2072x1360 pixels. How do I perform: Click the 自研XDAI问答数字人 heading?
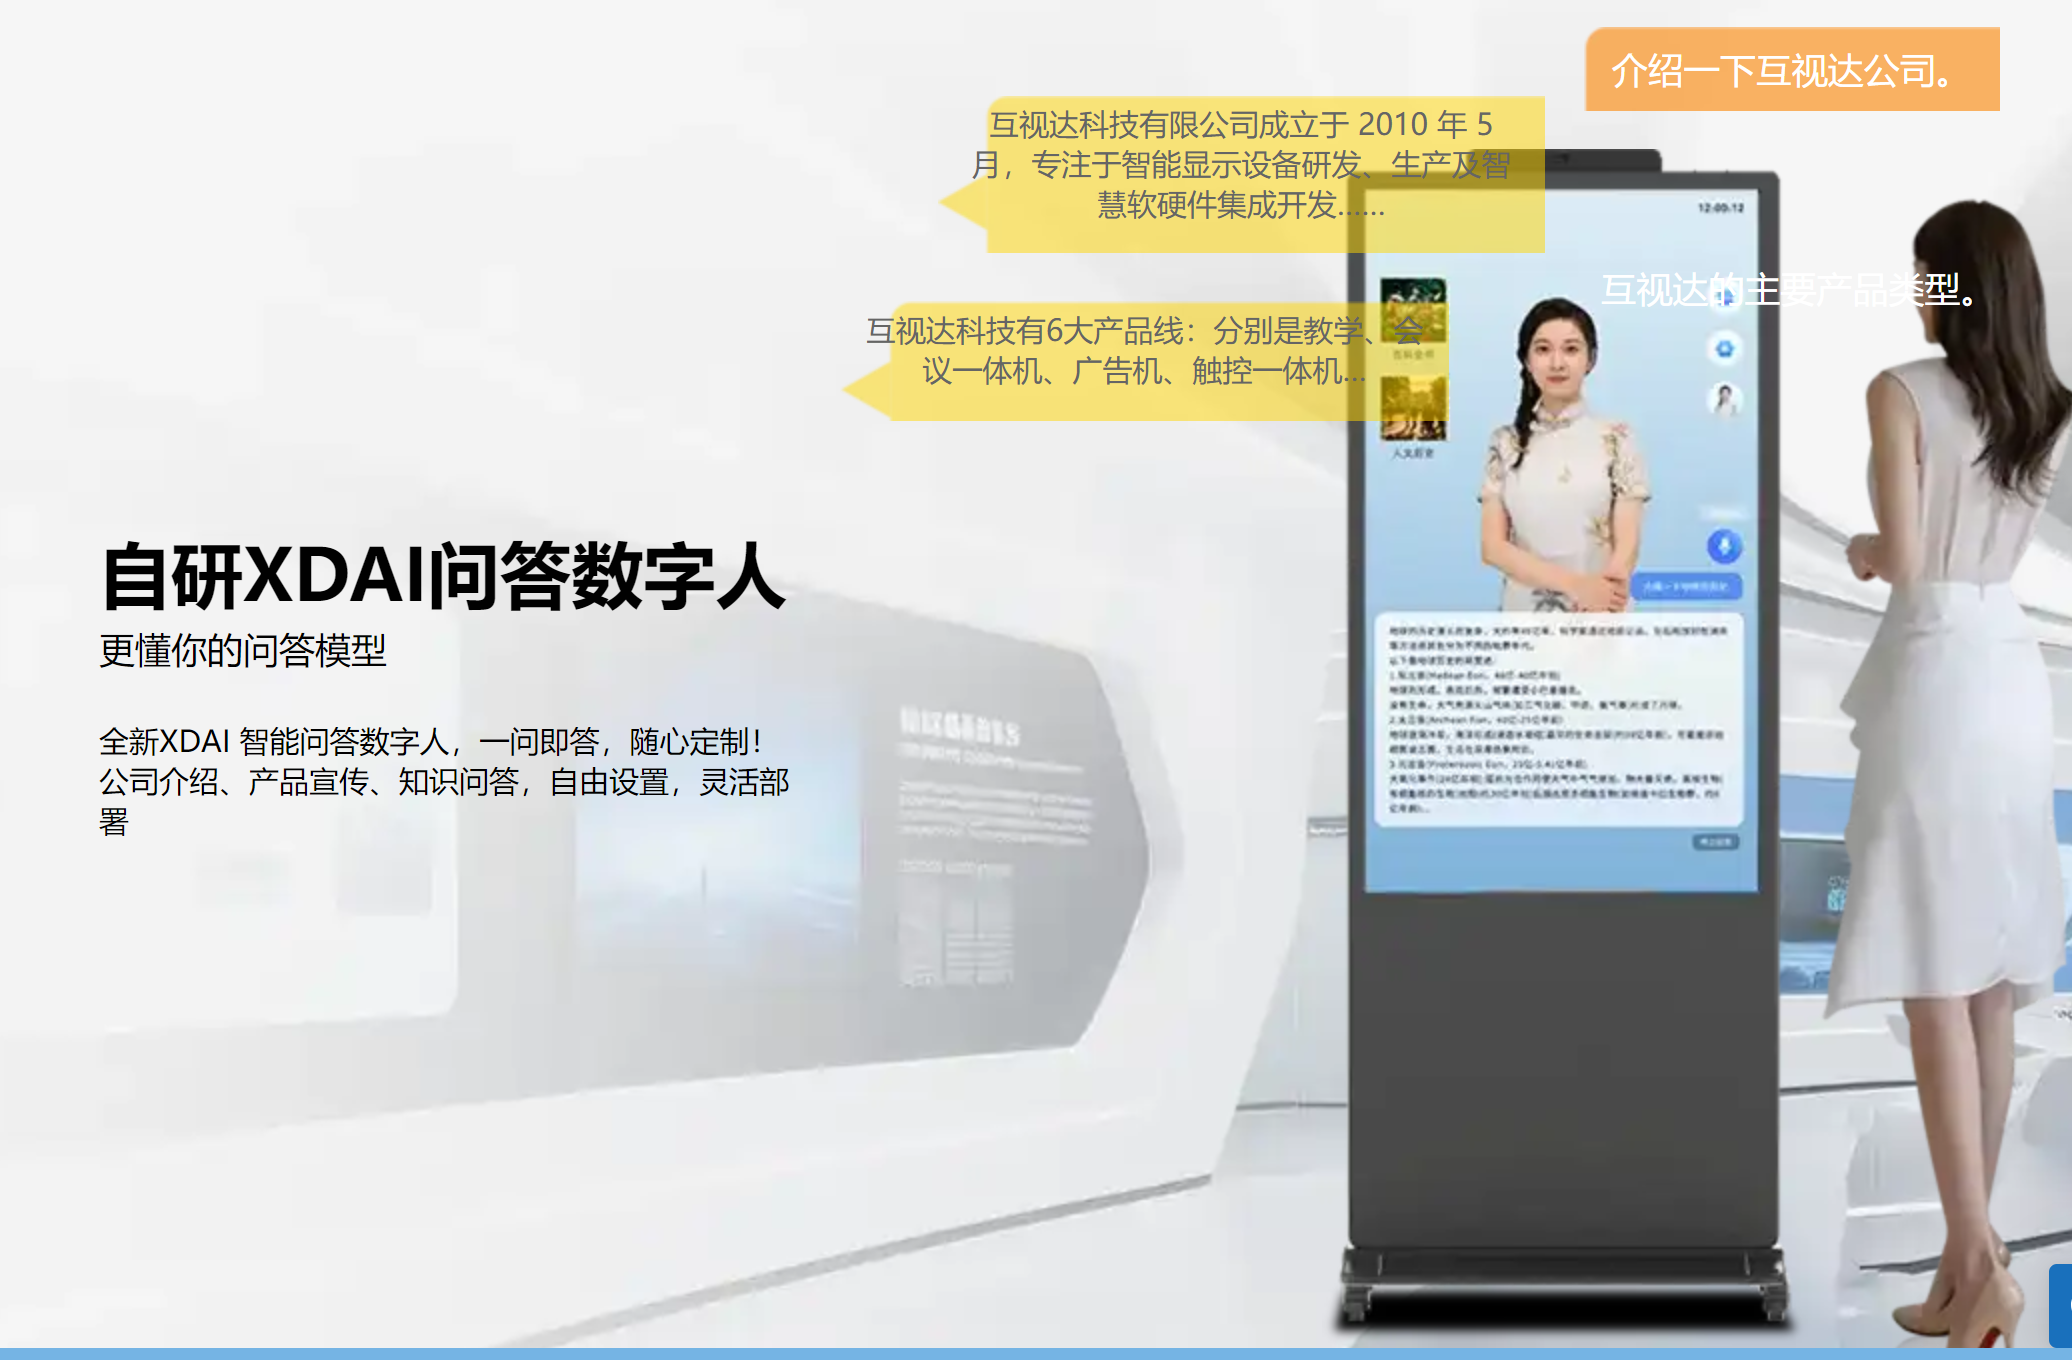point(443,576)
